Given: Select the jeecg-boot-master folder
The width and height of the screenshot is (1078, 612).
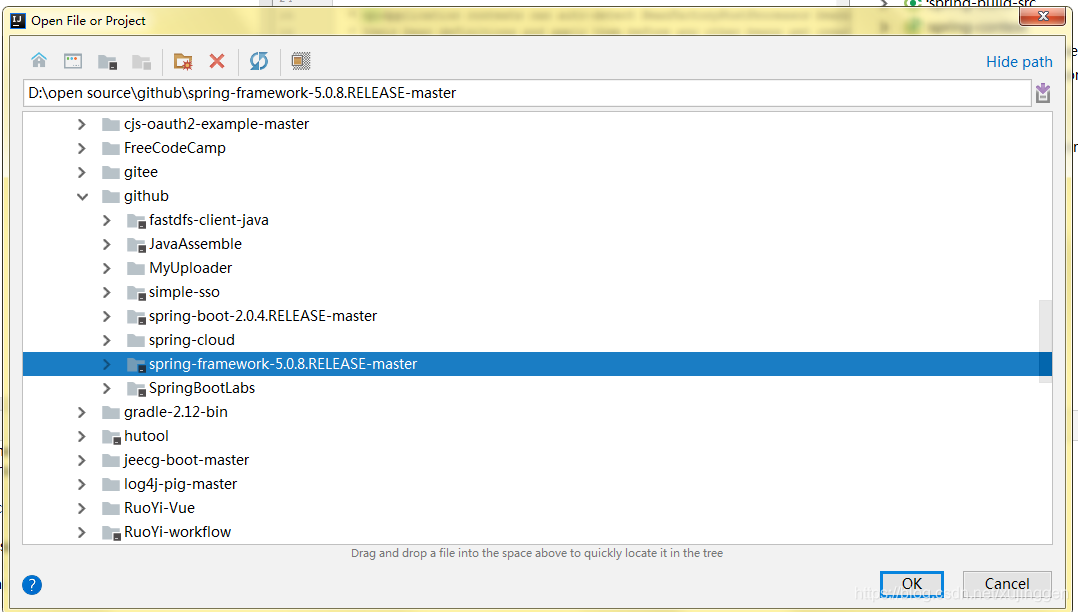Looking at the screenshot, I should coord(186,460).
